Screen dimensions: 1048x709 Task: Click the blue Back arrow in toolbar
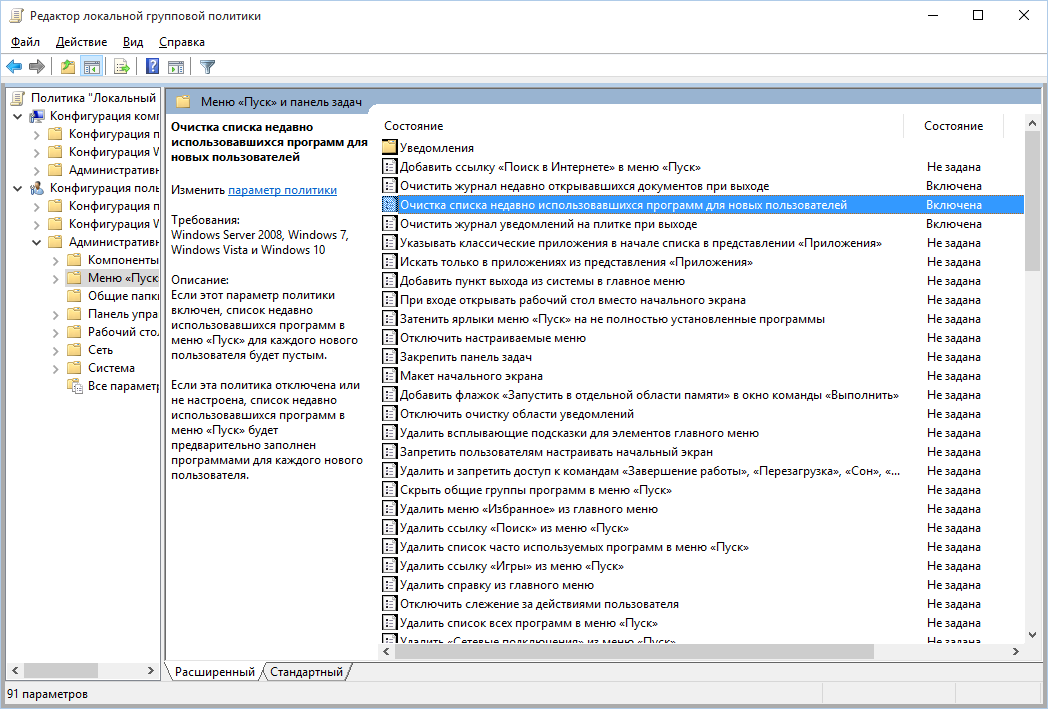tap(14, 67)
